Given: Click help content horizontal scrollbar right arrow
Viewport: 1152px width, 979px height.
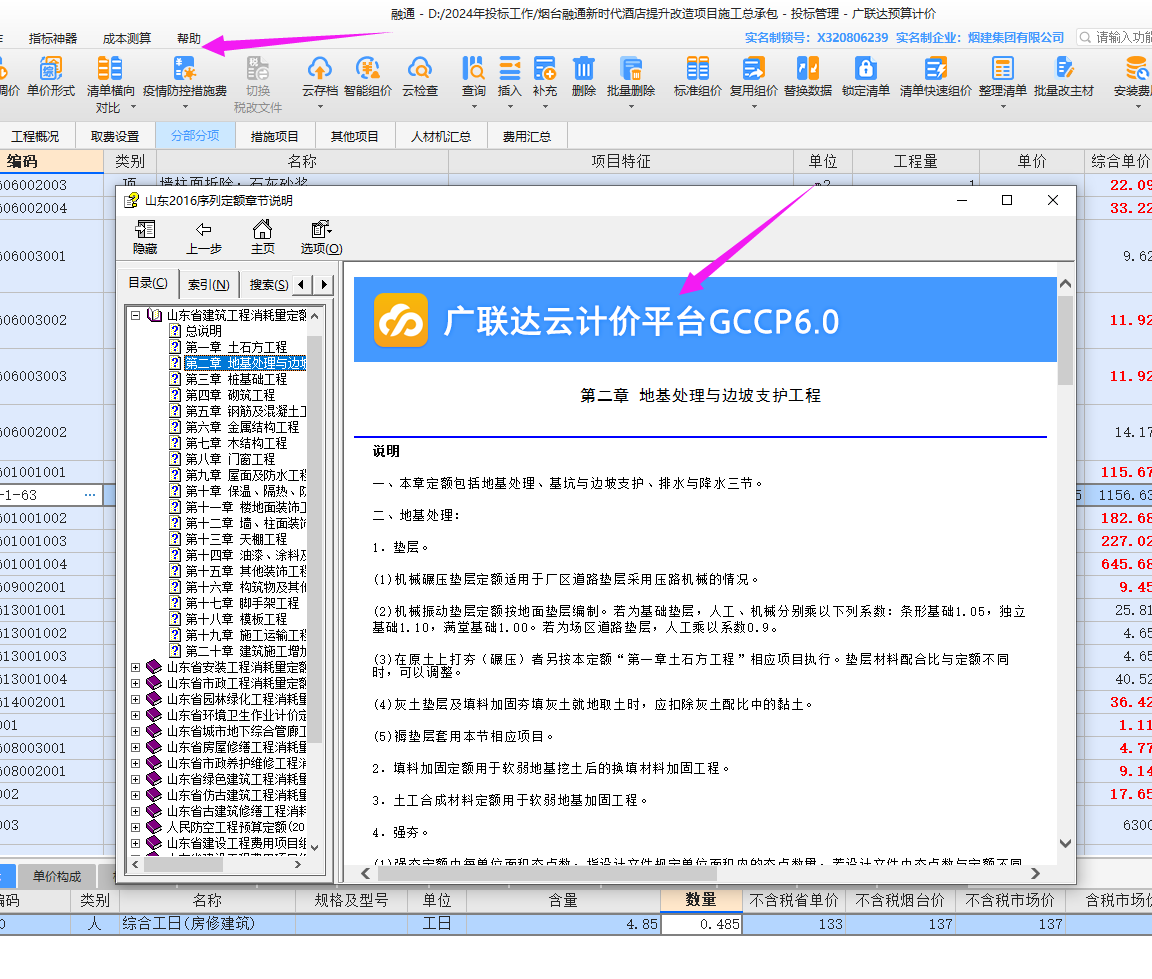Looking at the screenshot, I should 1035,873.
